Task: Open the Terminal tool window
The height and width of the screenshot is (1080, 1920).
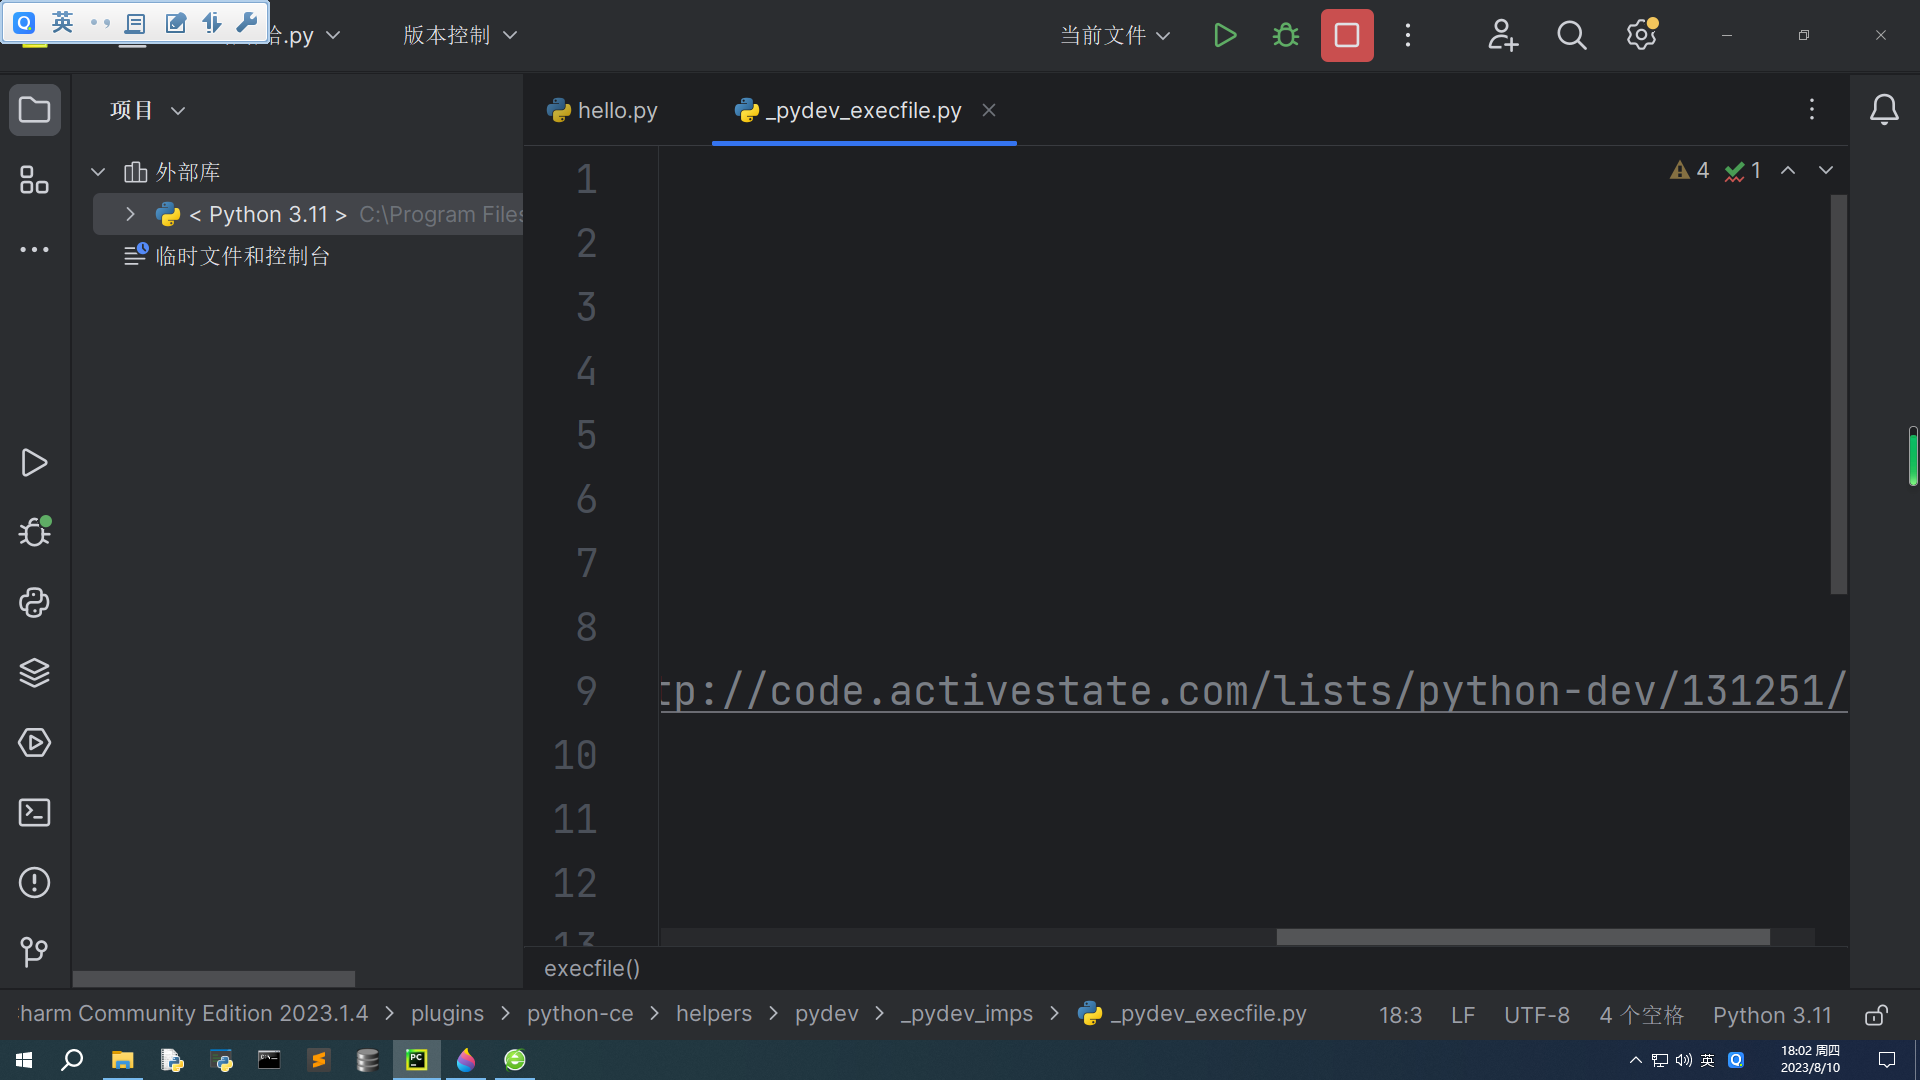Action: pos(35,813)
